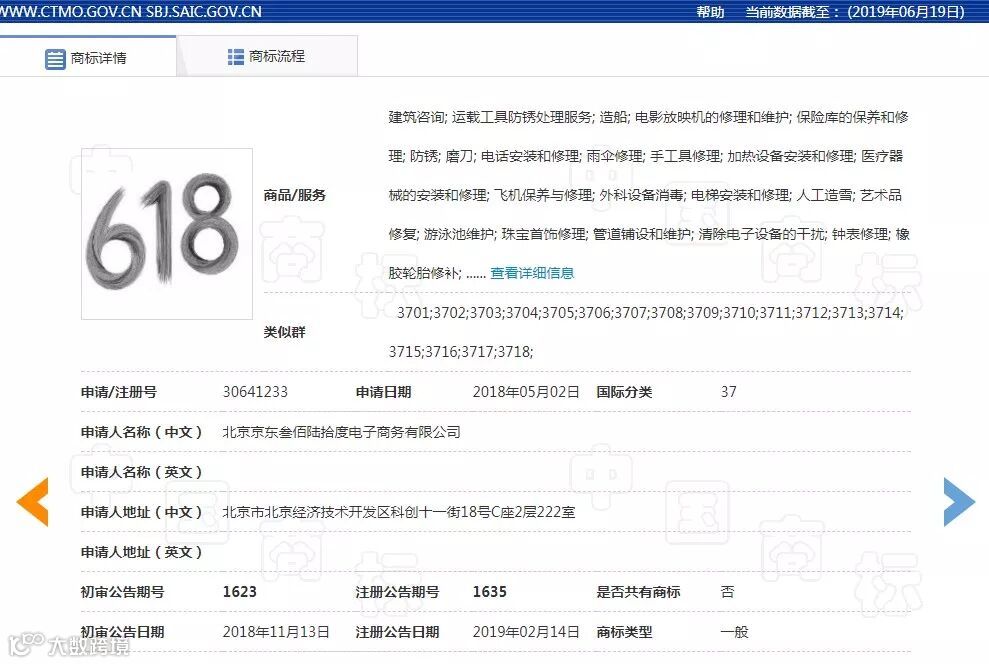Click goods/services line starting 建筑咨询
Image resolution: width=989 pixels, height=664 pixels.
648,117
